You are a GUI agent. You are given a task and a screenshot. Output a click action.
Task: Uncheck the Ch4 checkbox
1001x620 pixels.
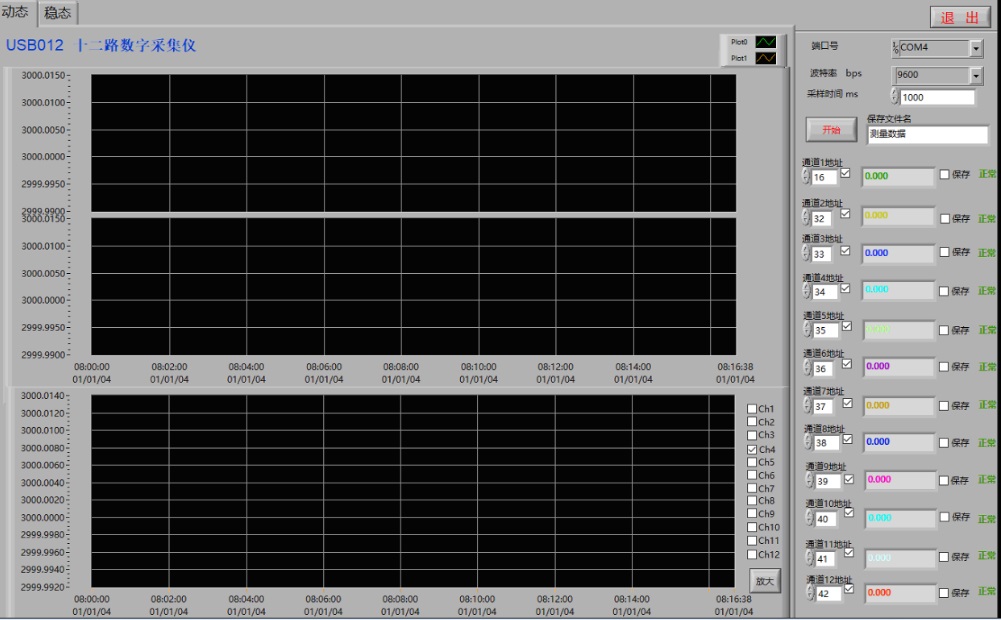pos(752,449)
